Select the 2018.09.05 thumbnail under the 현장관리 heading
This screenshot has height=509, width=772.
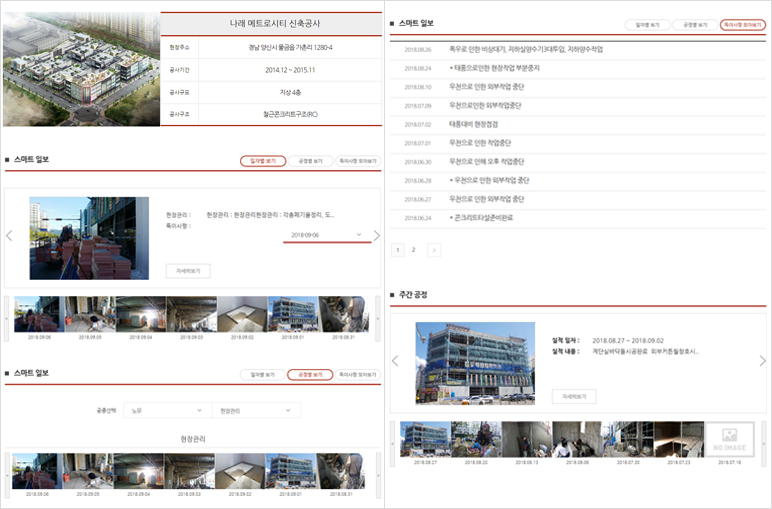88,471
